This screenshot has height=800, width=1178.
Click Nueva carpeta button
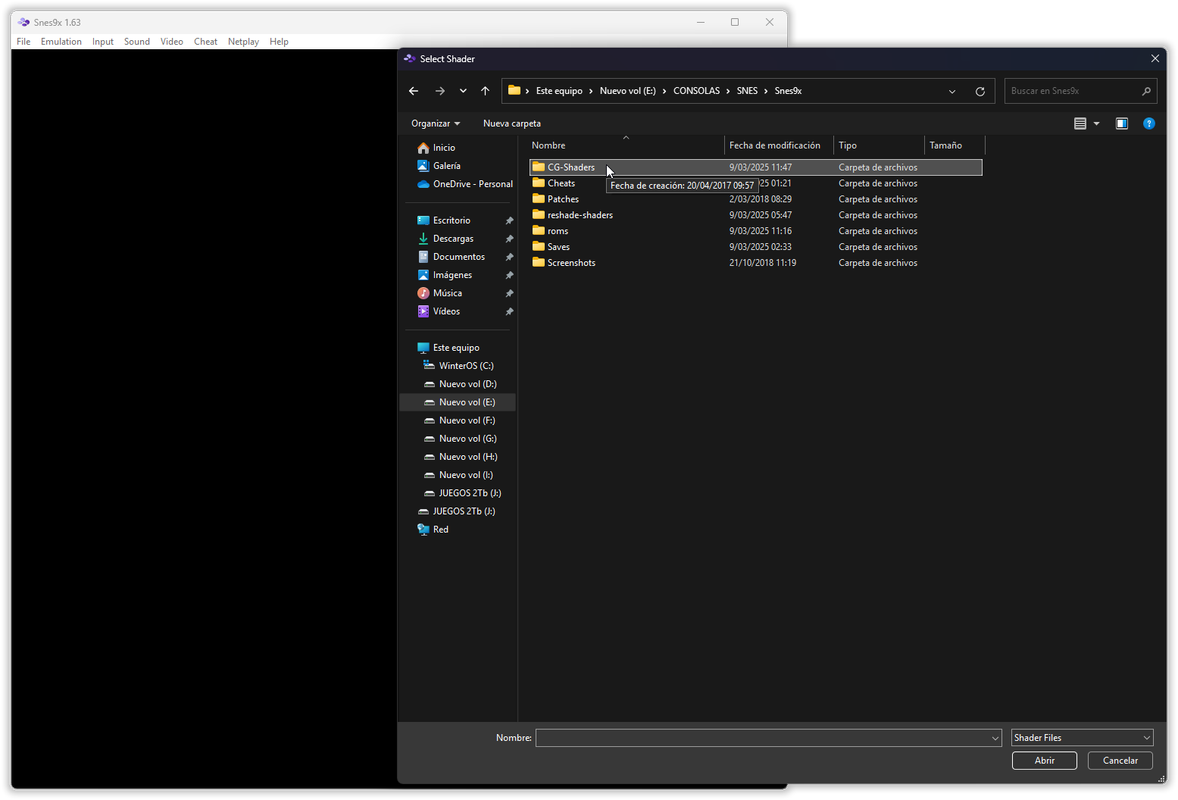(x=512, y=123)
